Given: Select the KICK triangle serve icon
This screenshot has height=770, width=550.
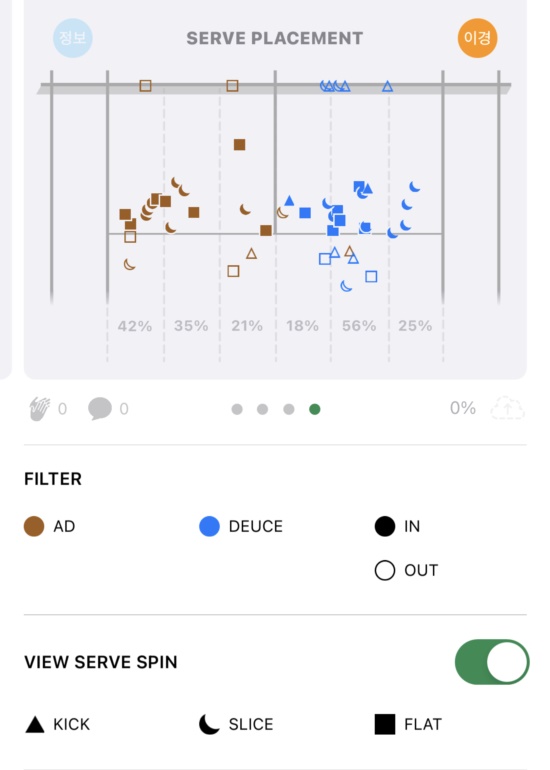Looking at the screenshot, I should tap(35, 724).
